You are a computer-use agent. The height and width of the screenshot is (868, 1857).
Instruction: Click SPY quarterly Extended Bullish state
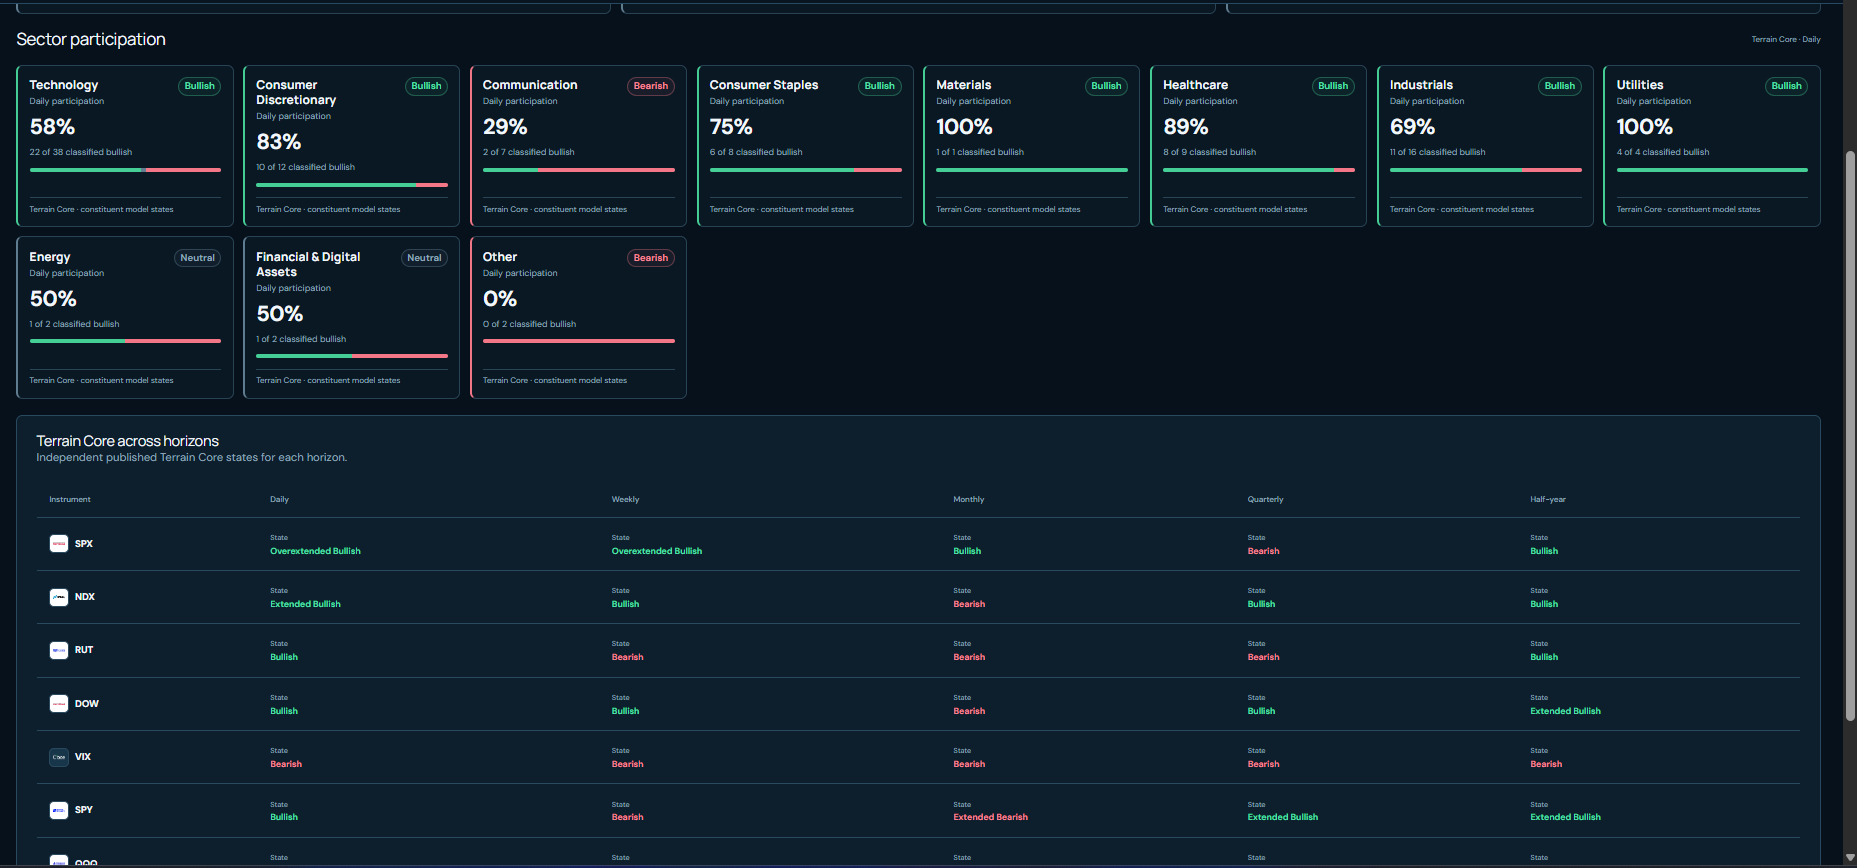[x=1282, y=817]
